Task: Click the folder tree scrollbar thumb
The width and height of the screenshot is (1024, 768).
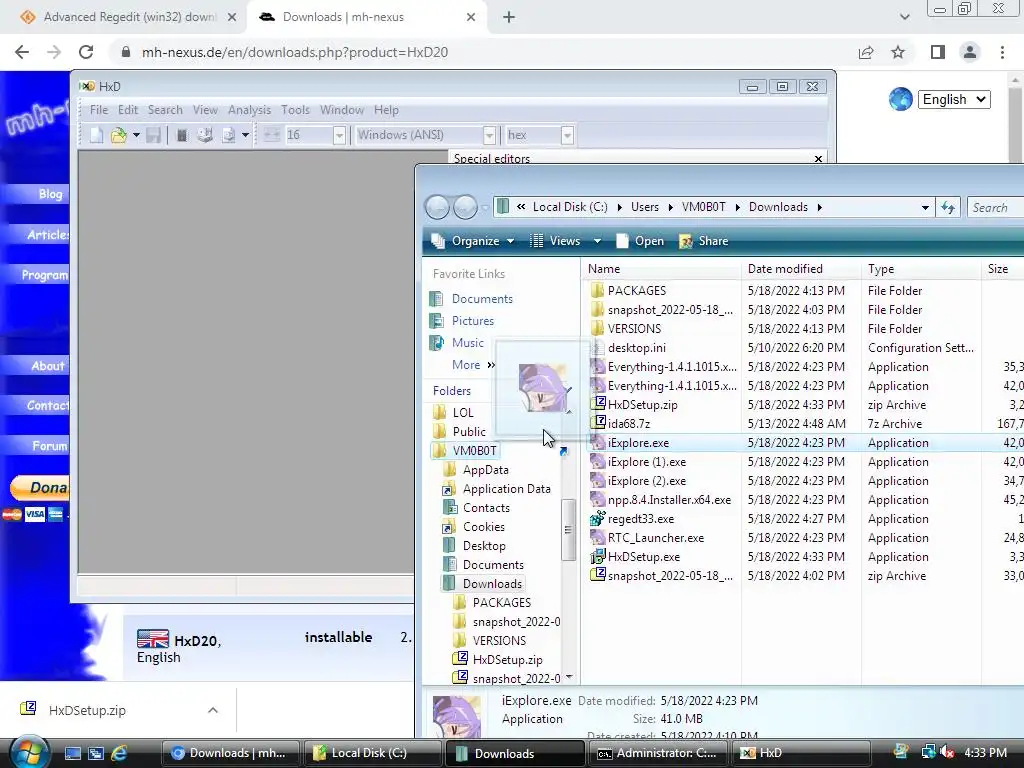Action: click(x=568, y=529)
